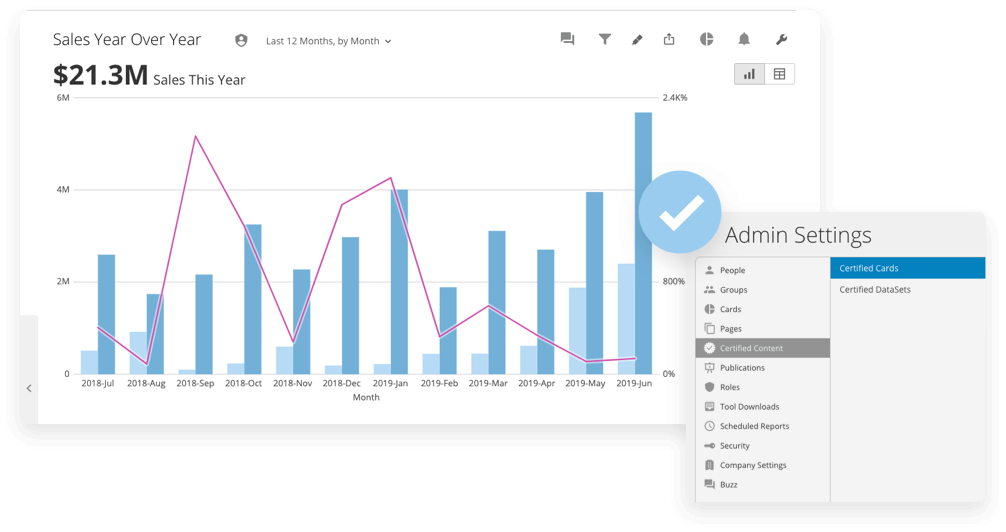
Task: Click the Tool Downloads icon
Action: (x=710, y=406)
